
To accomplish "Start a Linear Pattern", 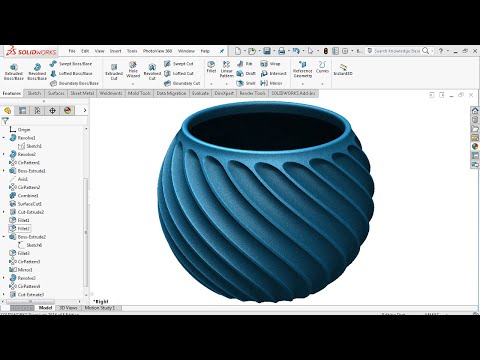I will pos(226,69).
